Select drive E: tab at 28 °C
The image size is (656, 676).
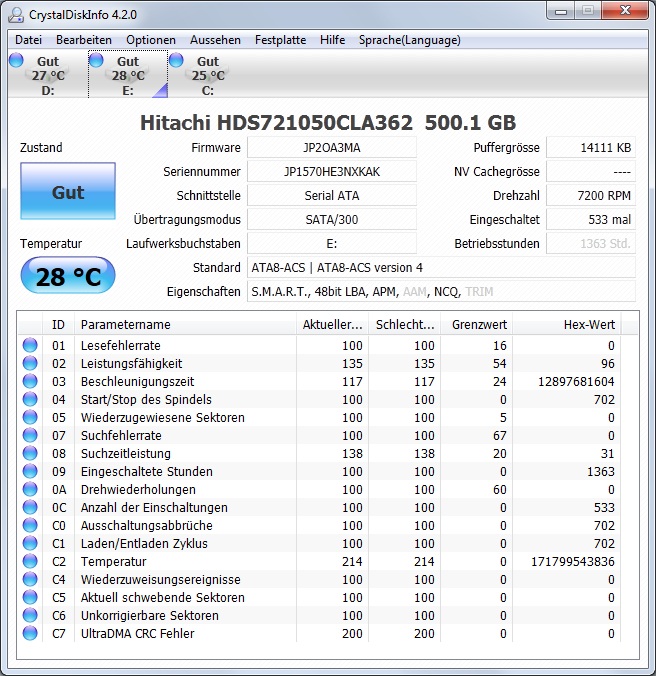pyautogui.click(x=128, y=75)
